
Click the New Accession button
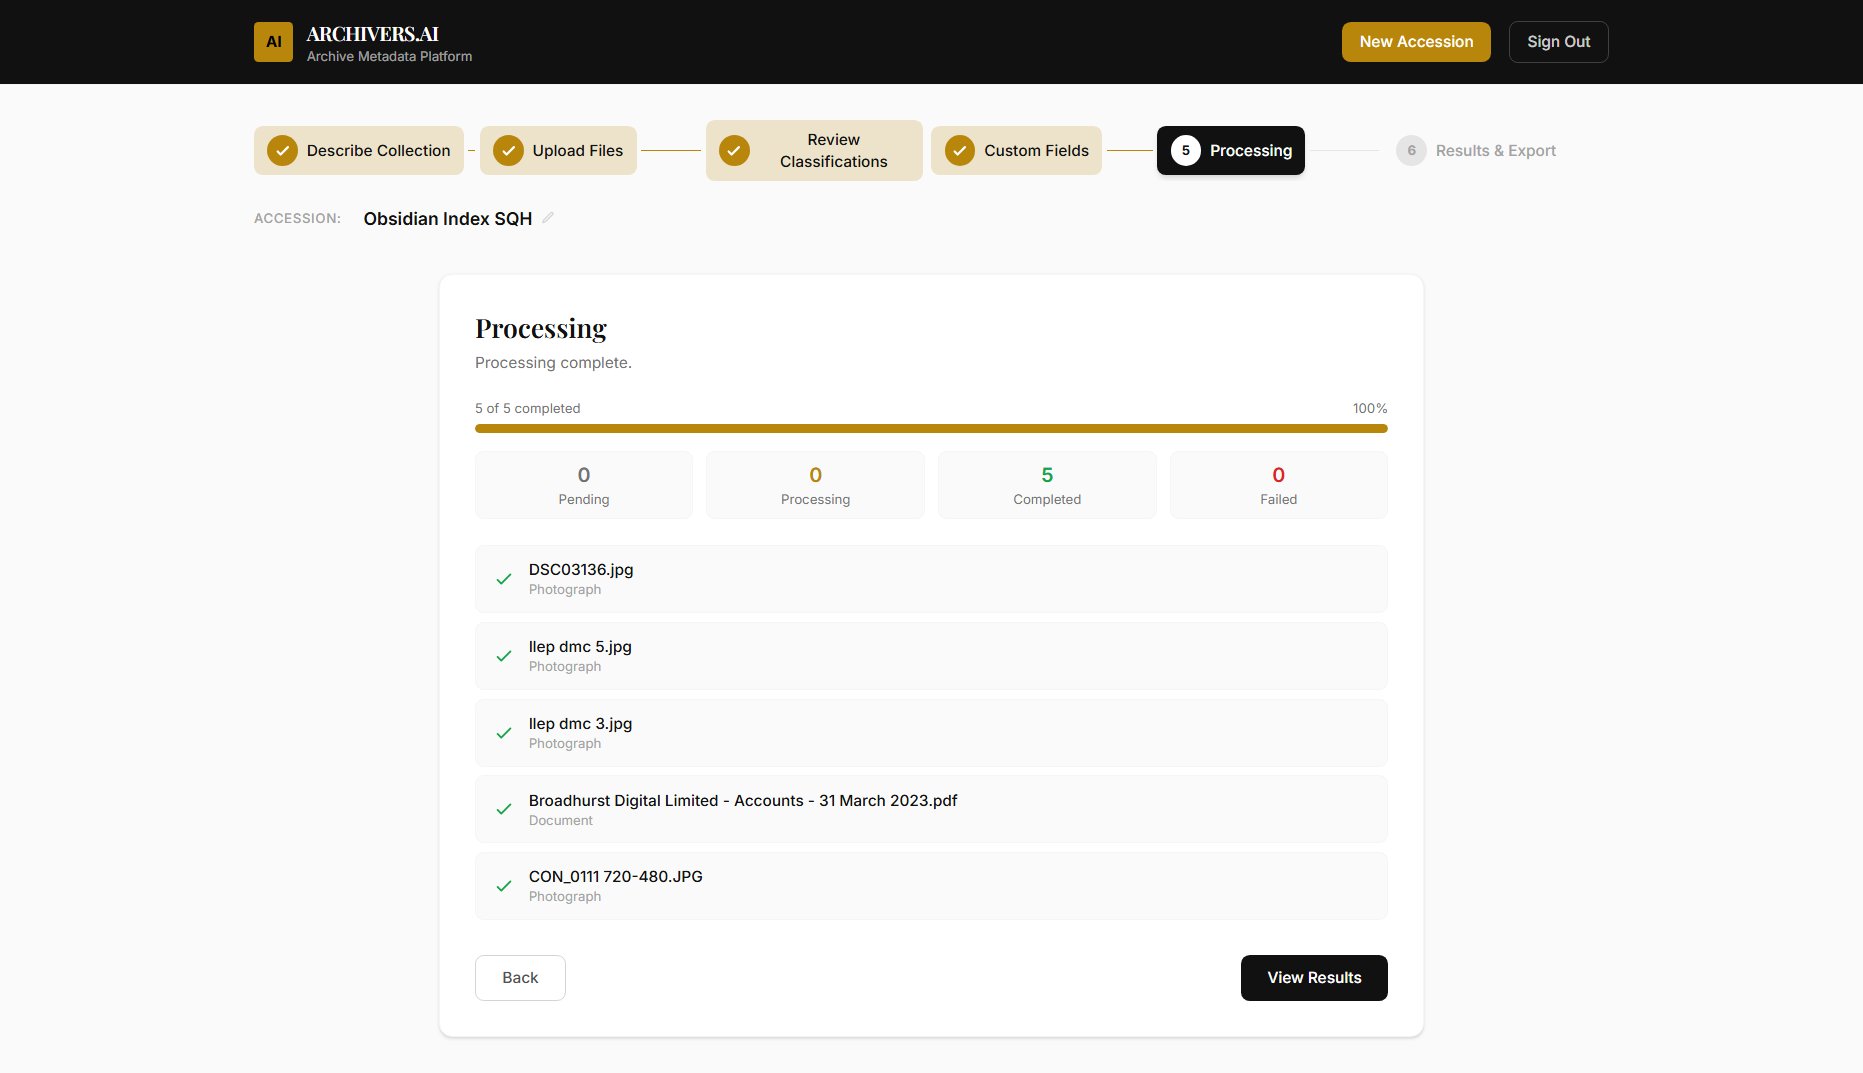1415,41
